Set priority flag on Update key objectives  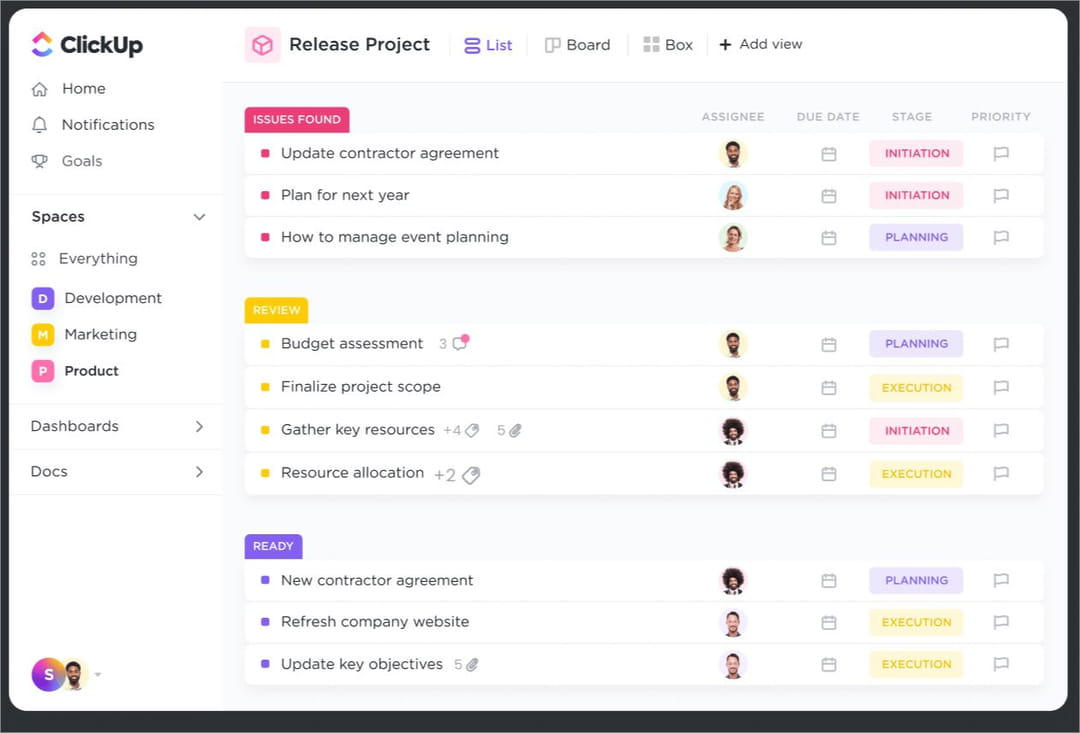[x=1001, y=664]
